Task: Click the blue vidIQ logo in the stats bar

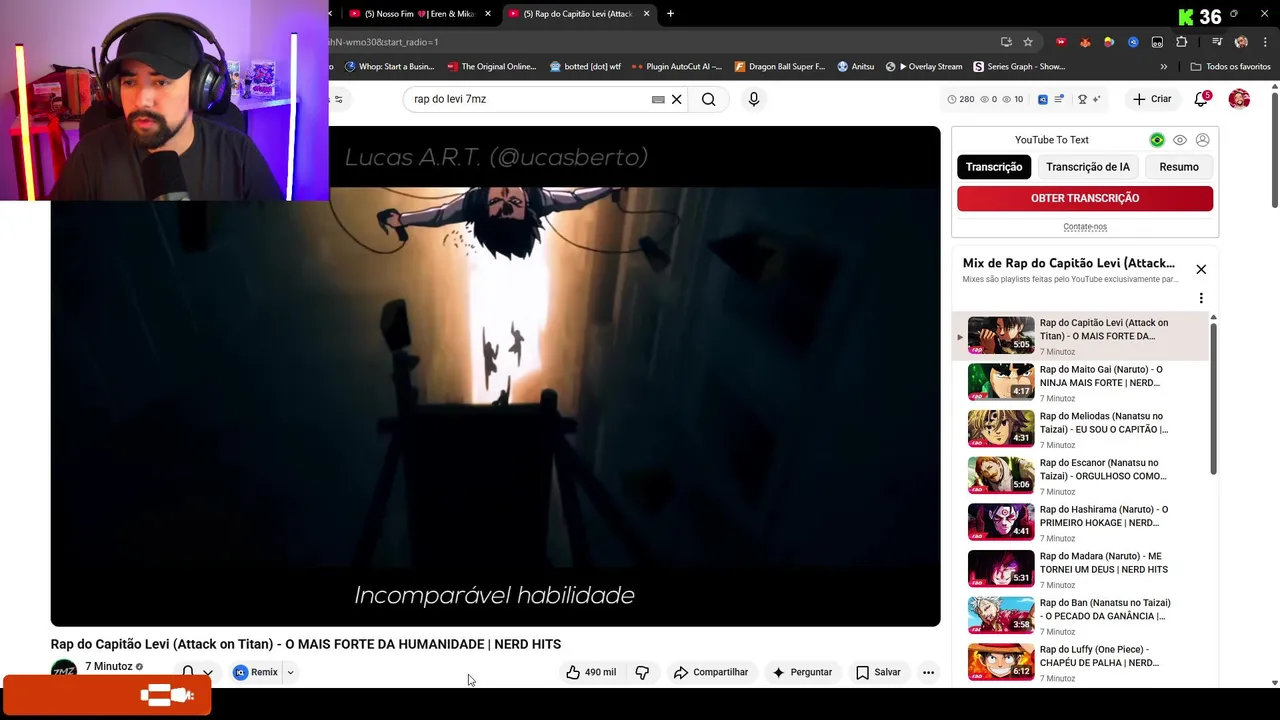Action: click(x=1043, y=99)
